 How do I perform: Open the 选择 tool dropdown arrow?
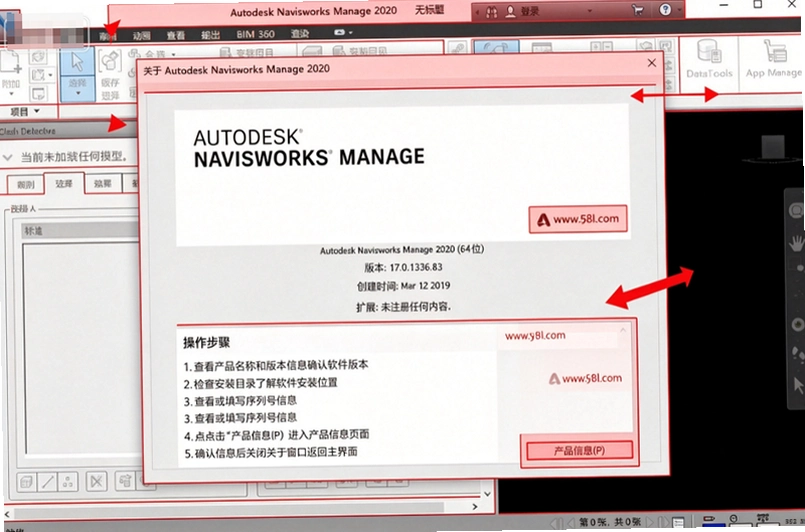click(78, 93)
